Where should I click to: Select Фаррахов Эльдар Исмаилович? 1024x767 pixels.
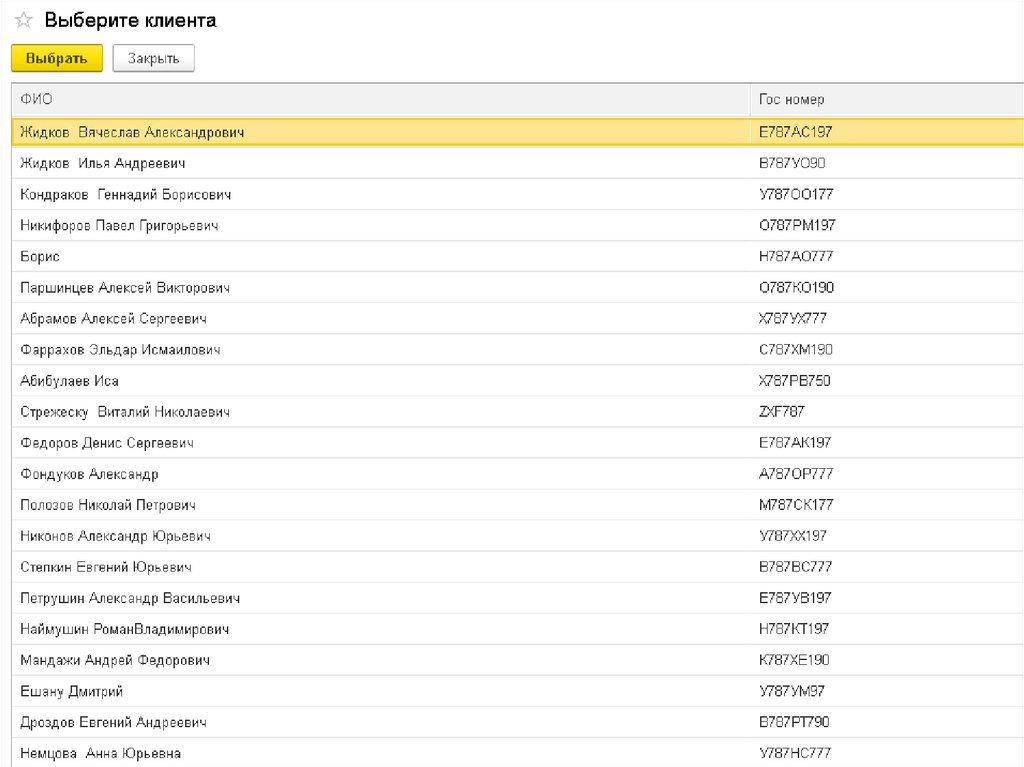(120, 350)
